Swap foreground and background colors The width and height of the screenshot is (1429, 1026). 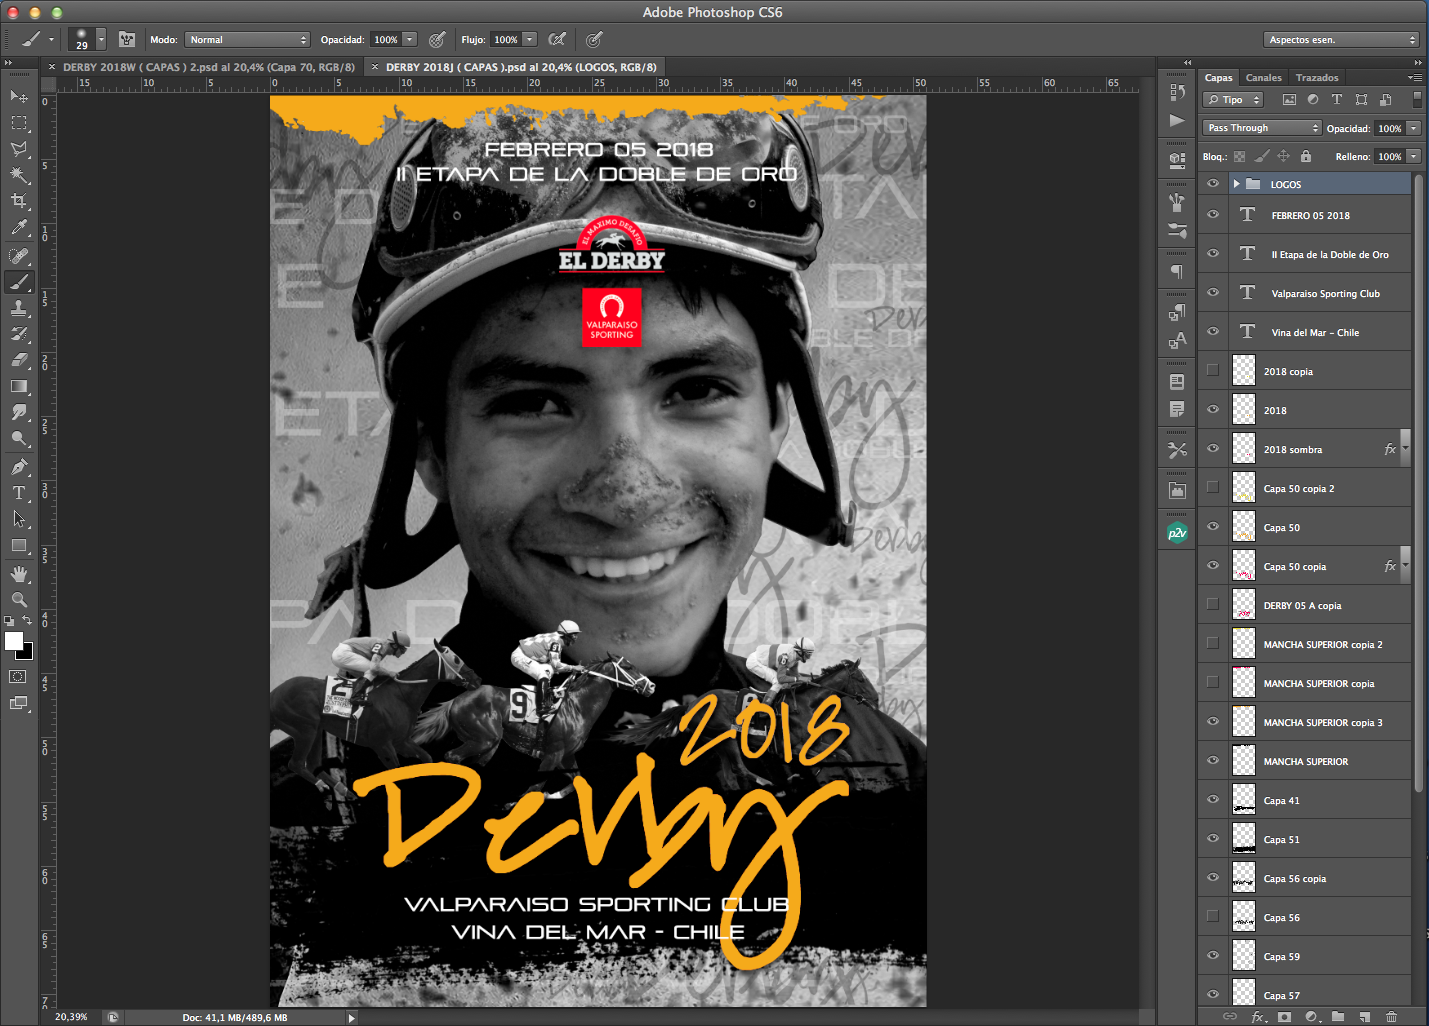tap(28, 621)
